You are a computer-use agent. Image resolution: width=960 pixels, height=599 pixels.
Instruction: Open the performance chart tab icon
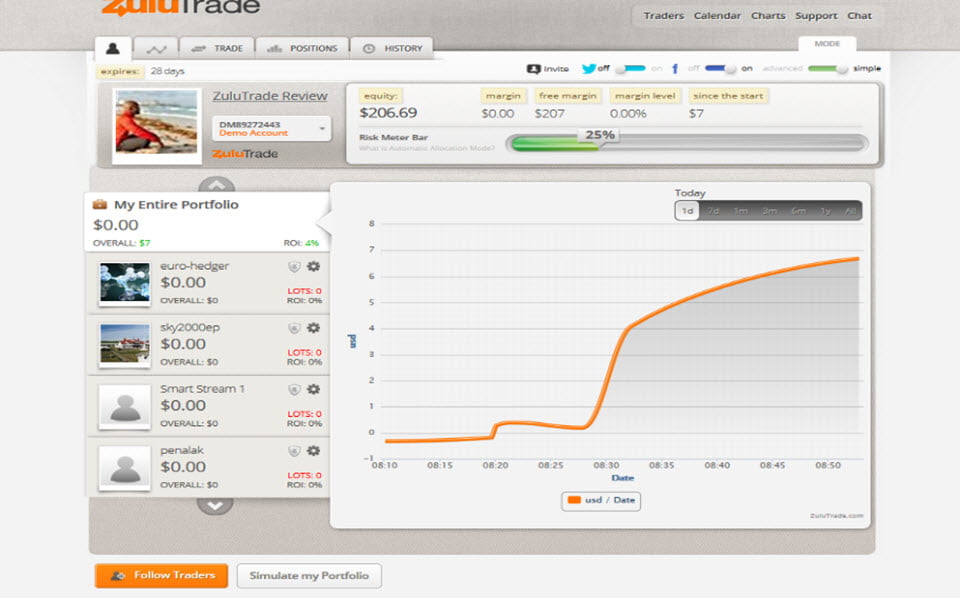156,48
